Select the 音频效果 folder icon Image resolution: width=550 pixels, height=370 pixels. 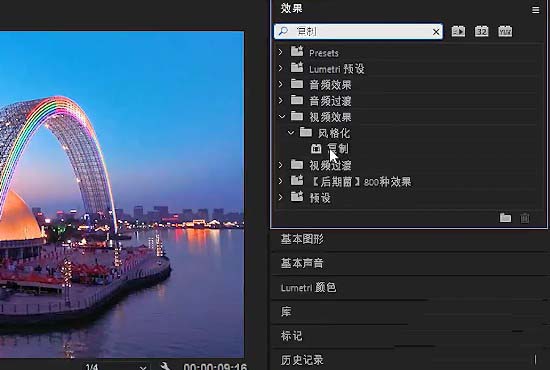pos(297,84)
